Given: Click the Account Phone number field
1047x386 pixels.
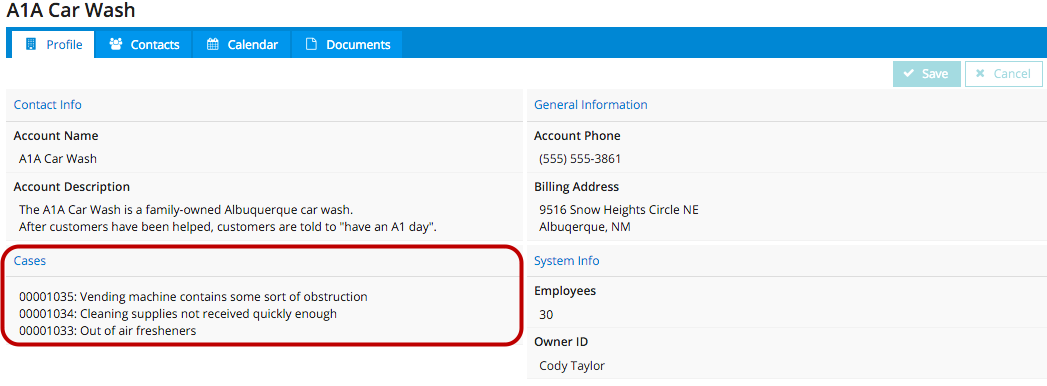Looking at the screenshot, I should 580,159.
